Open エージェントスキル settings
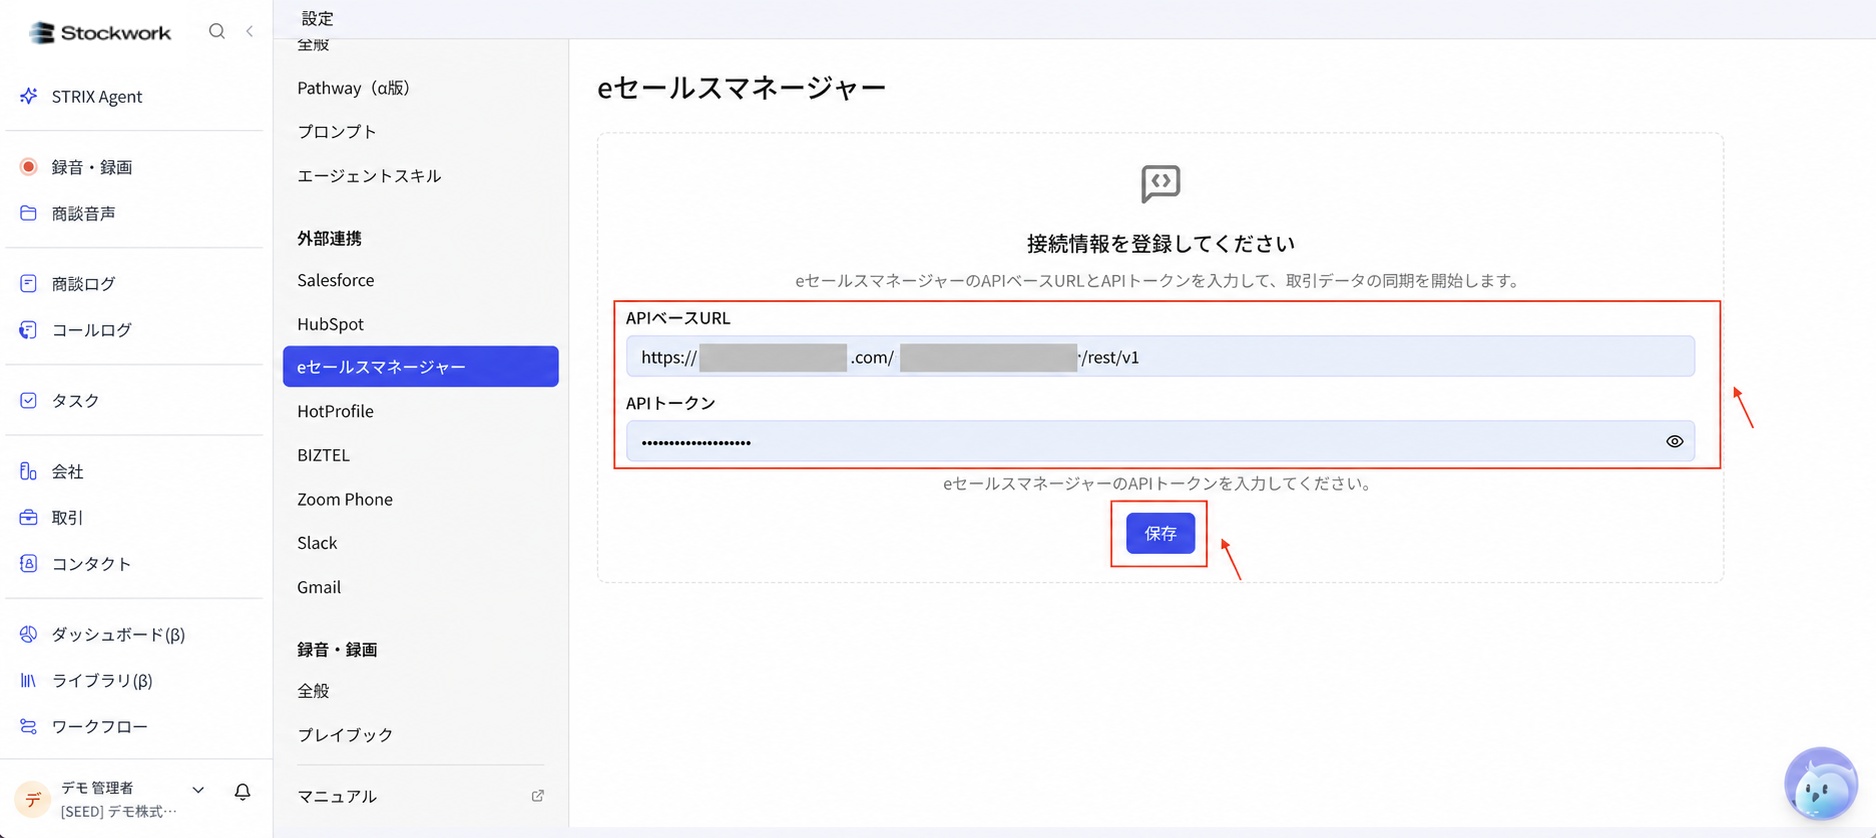 click(x=369, y=176)
